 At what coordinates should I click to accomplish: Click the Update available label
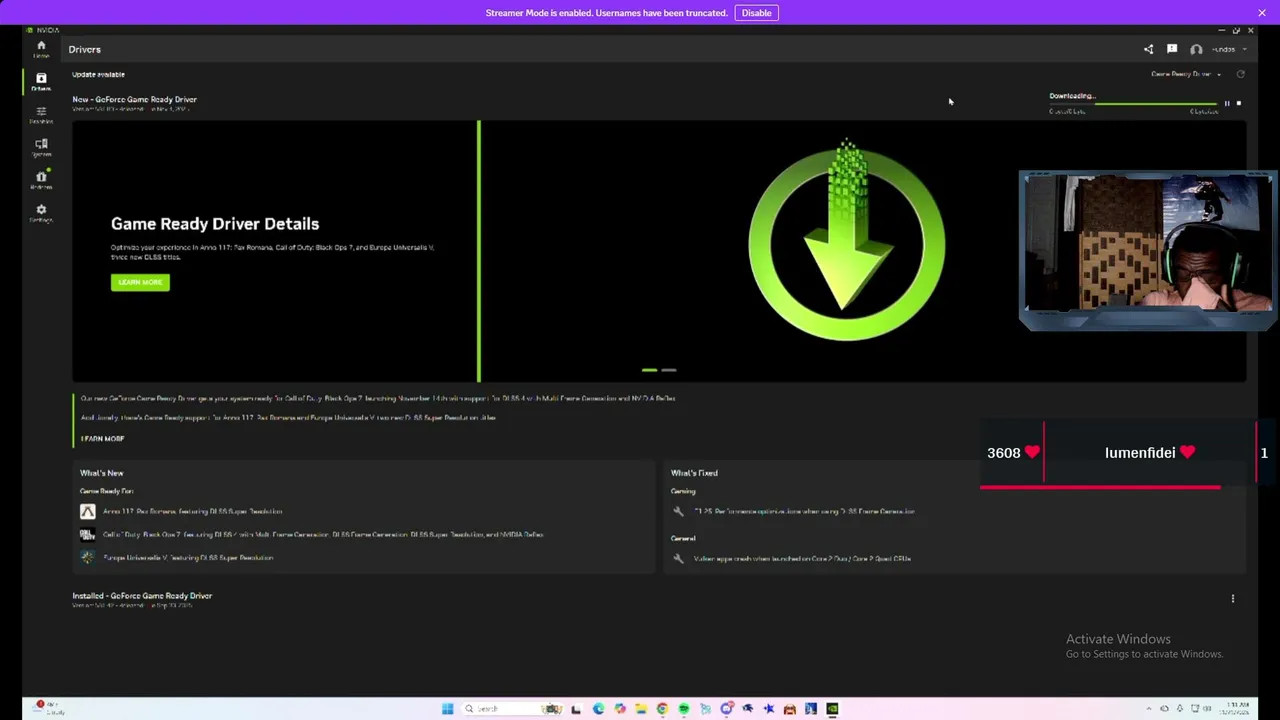tap(98, 74)
